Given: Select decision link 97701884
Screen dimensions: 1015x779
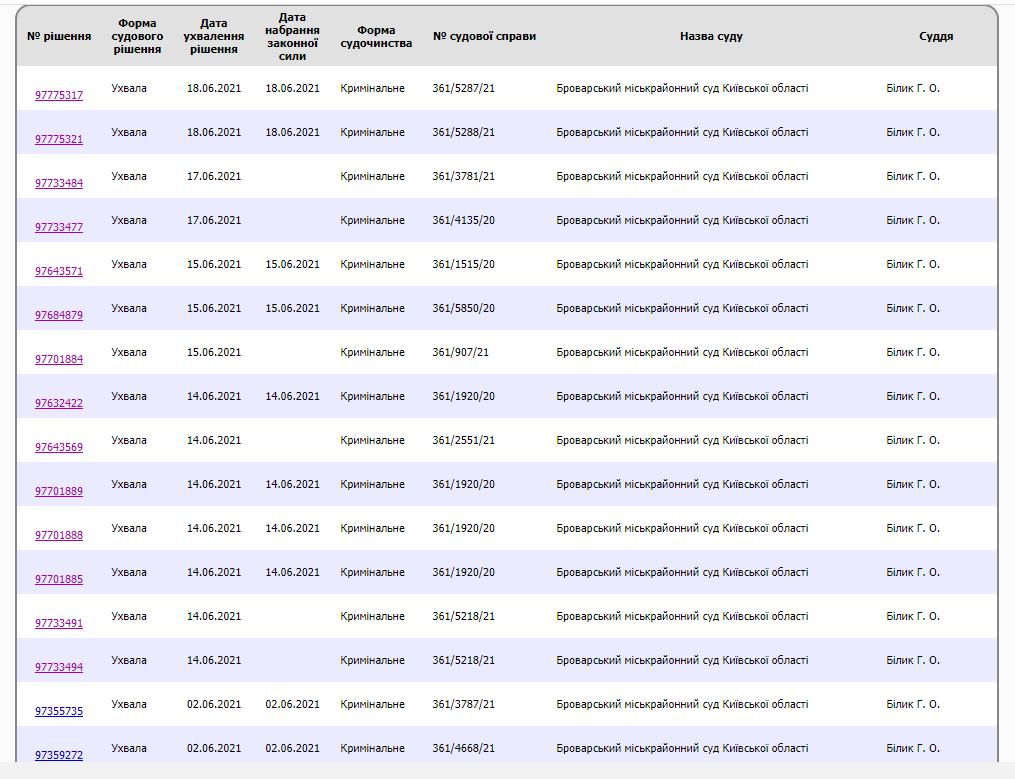Looking at the screenshot, I should click(59, 360).
